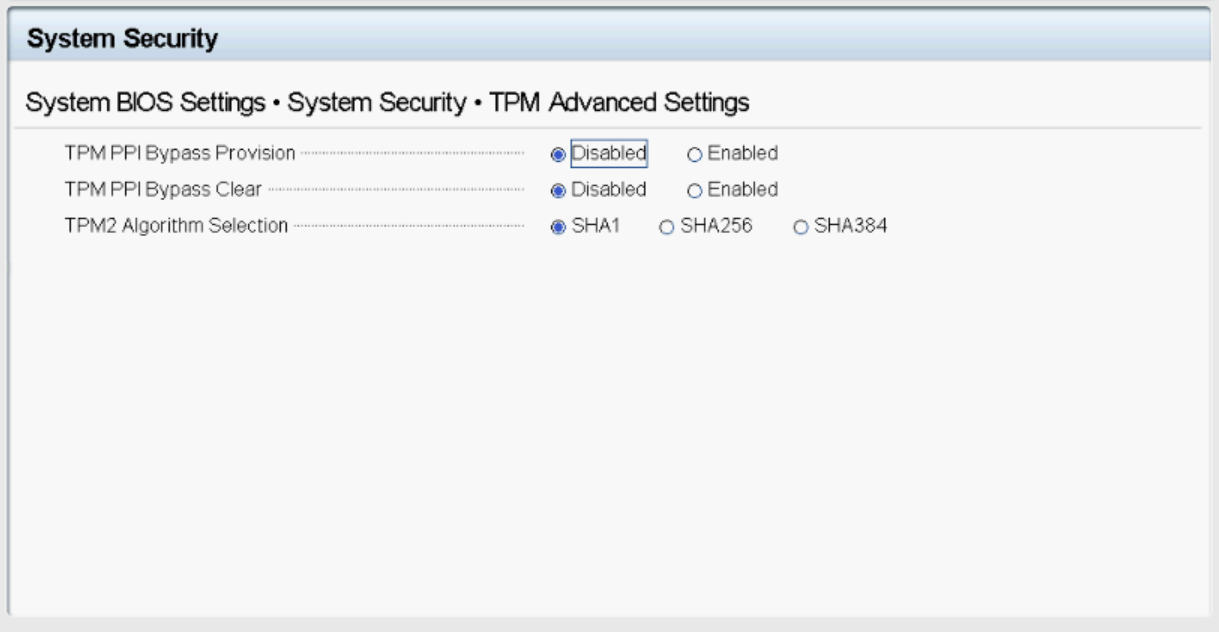Image resolution: width=1219 pixels, height=632 pixels.
Task: Click the TPM2 Algorithm Selection label
Action: pos(177,227)
